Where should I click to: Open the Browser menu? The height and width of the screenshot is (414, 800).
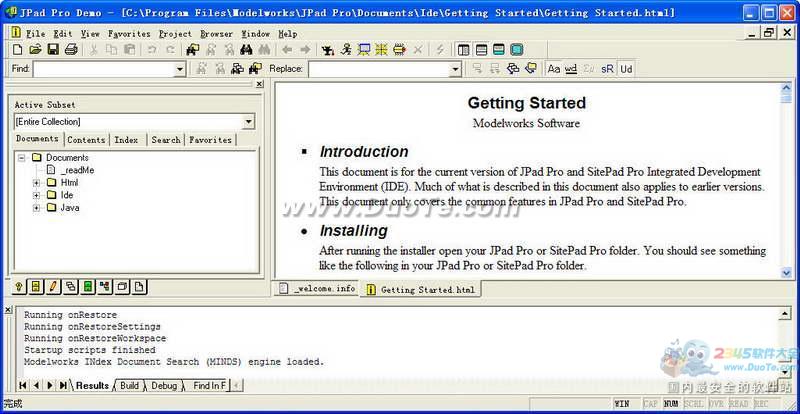tap(216, 34)
